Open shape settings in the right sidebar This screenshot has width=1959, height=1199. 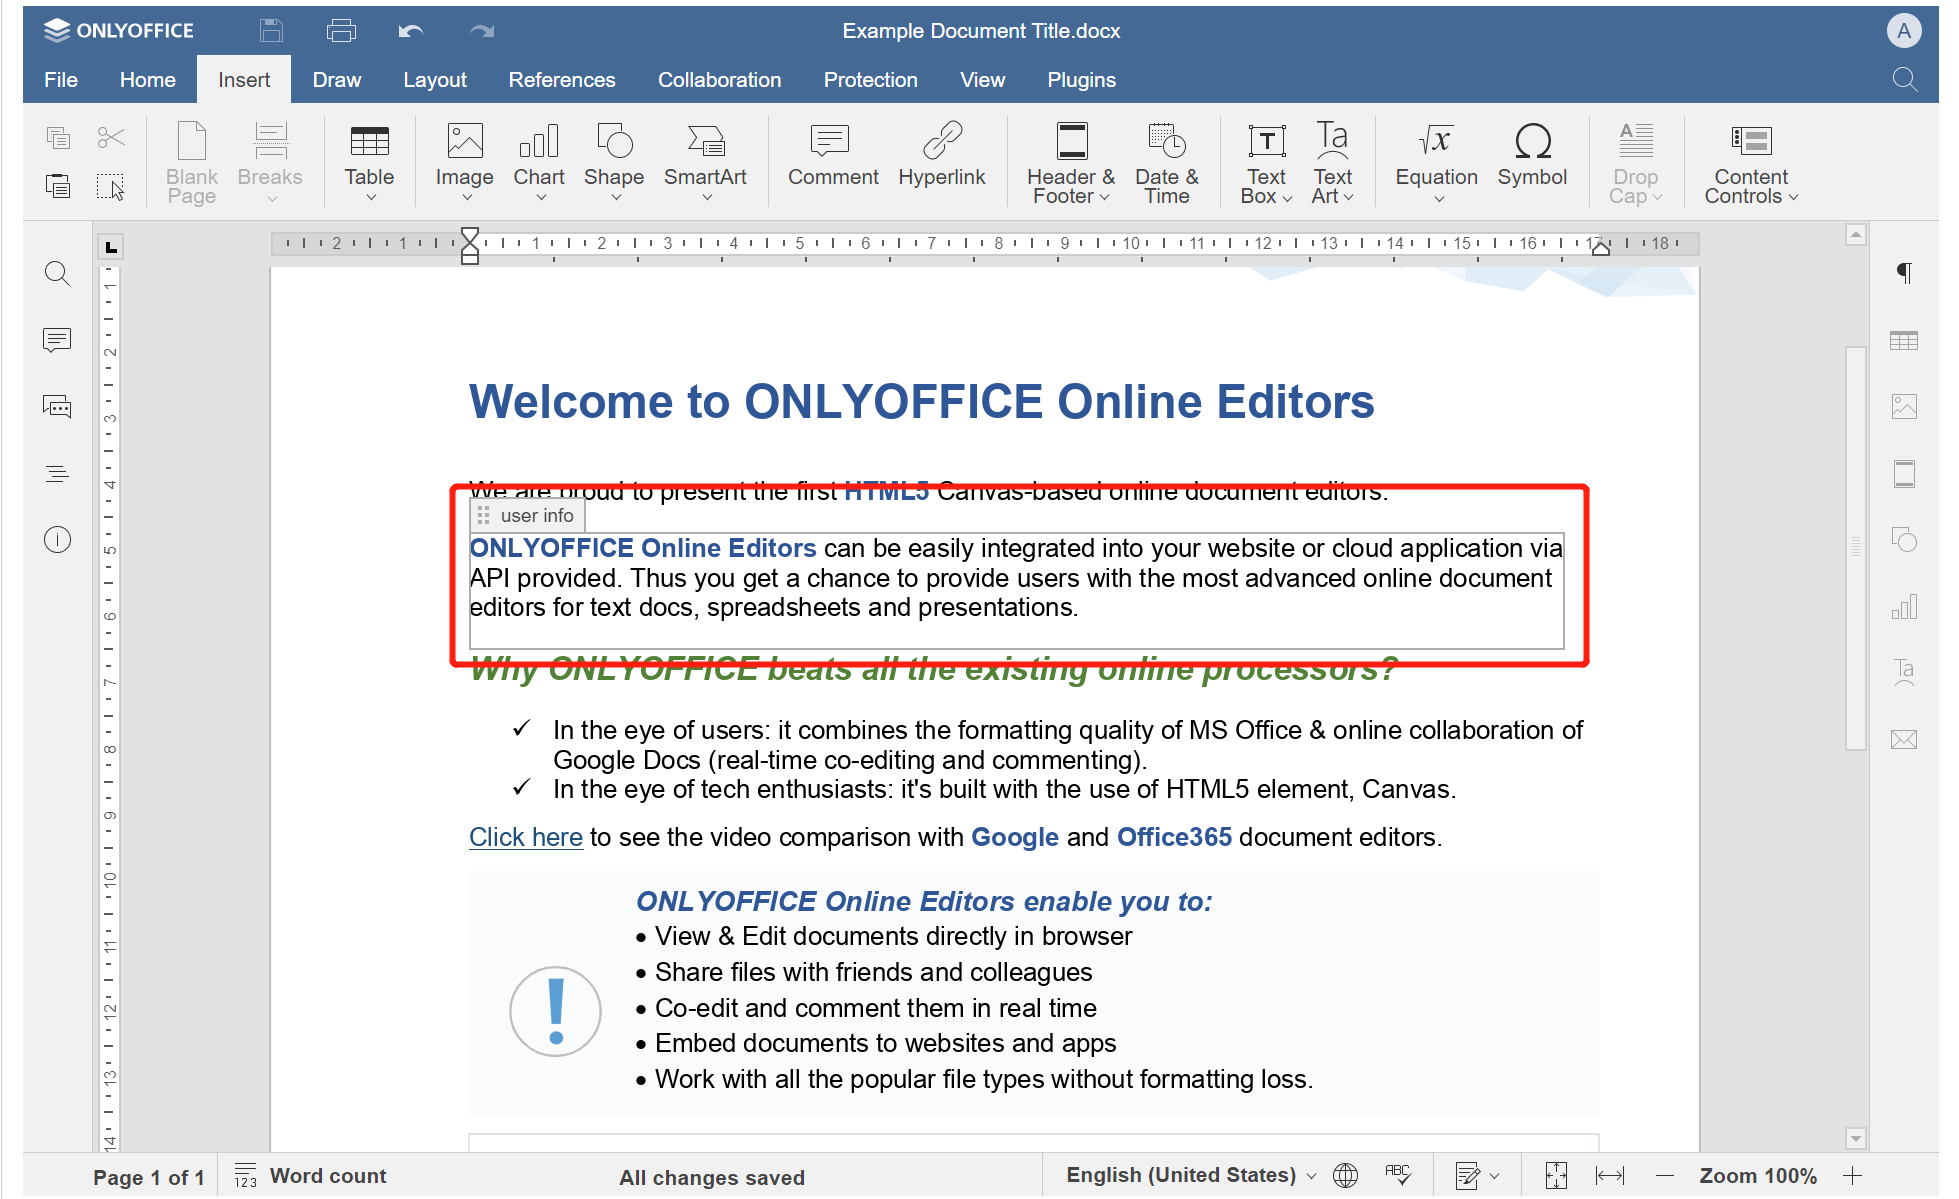point(1904,540)
